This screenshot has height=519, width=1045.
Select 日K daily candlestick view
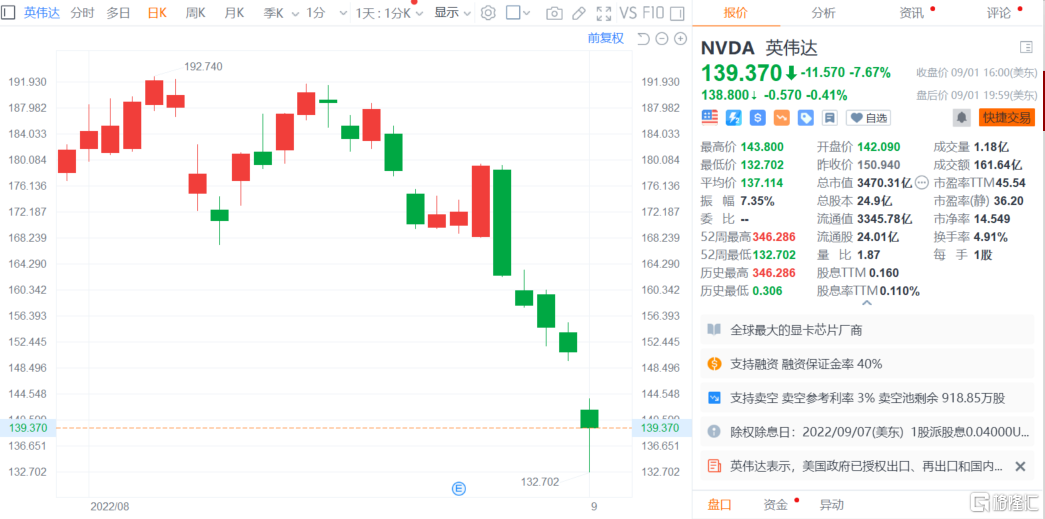point(157,13)
